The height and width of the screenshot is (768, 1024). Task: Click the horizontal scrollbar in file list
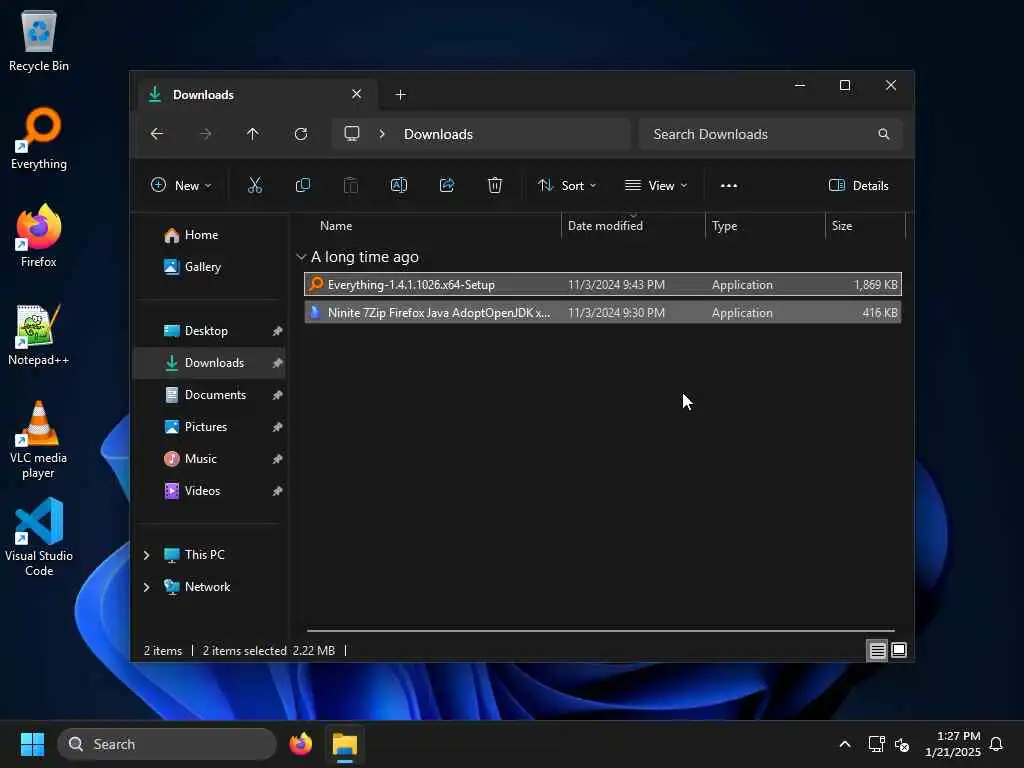[x=601, y=631]
